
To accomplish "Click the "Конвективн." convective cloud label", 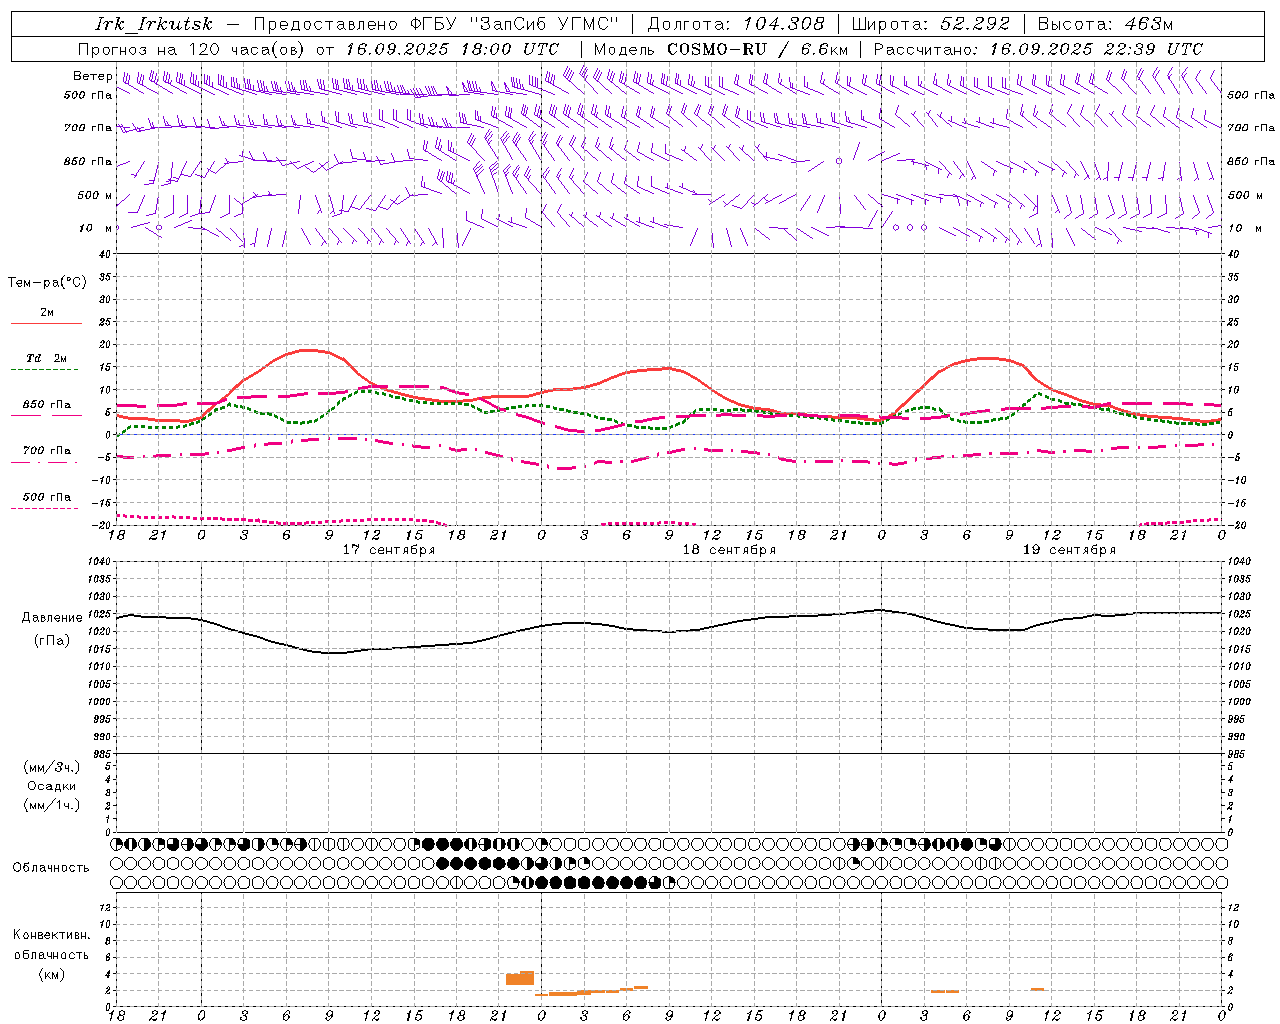I will tap(51, 935).
